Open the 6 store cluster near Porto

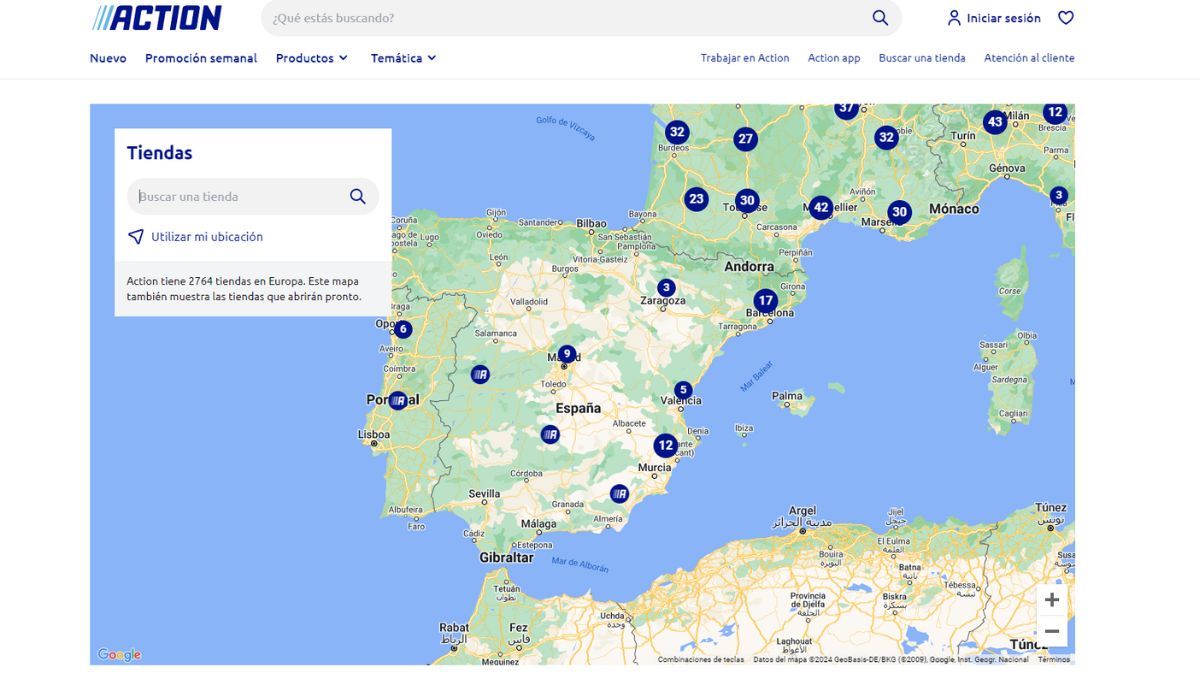tap(403, 329)
